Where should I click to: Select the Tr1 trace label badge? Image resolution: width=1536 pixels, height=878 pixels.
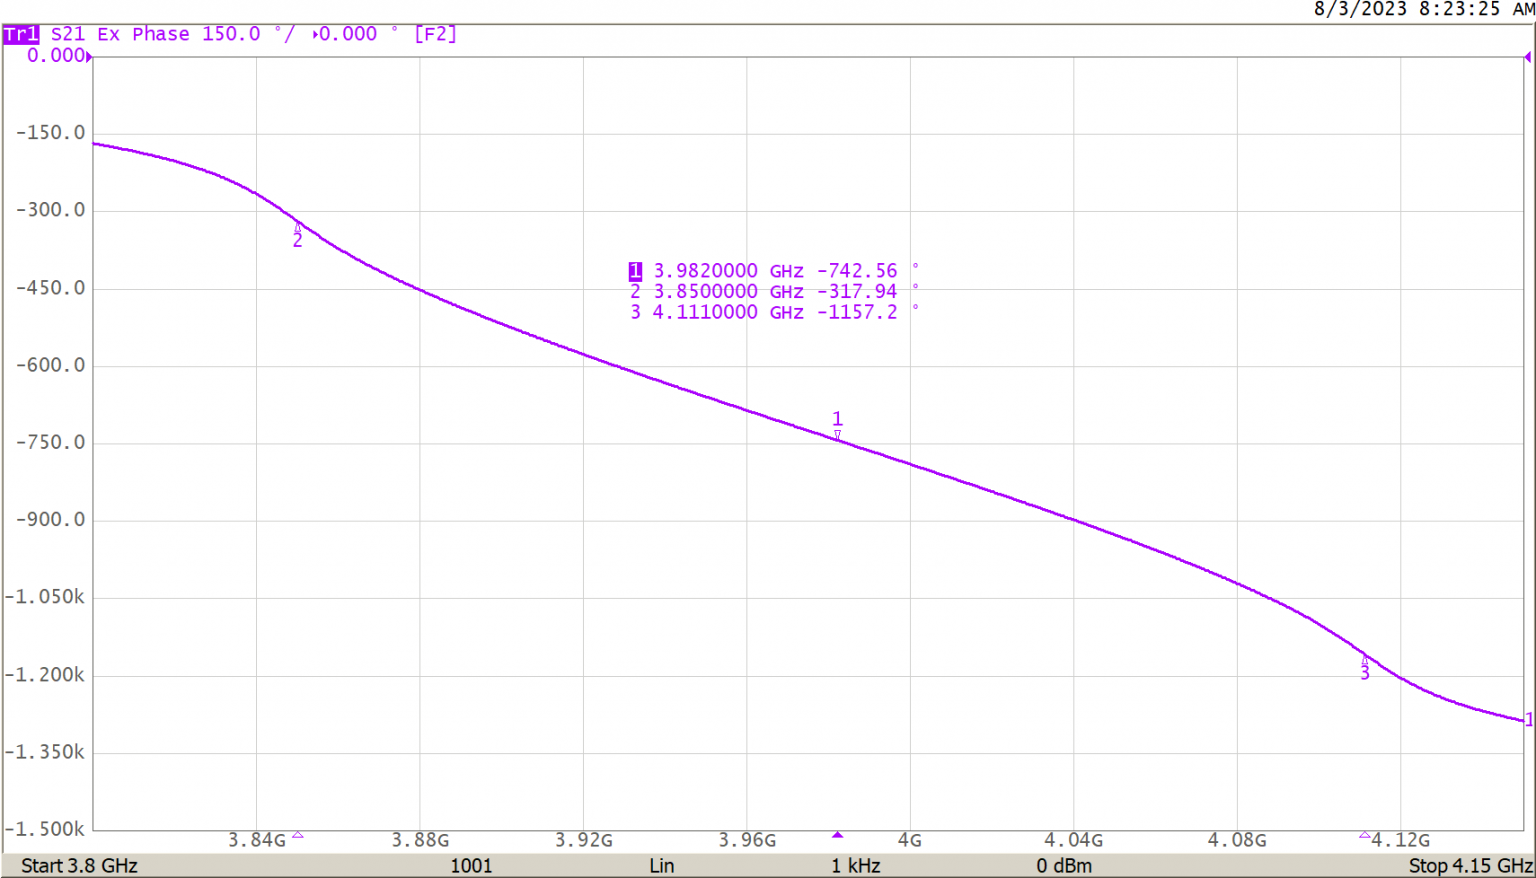pyautogui.click(x=21, y=35)
